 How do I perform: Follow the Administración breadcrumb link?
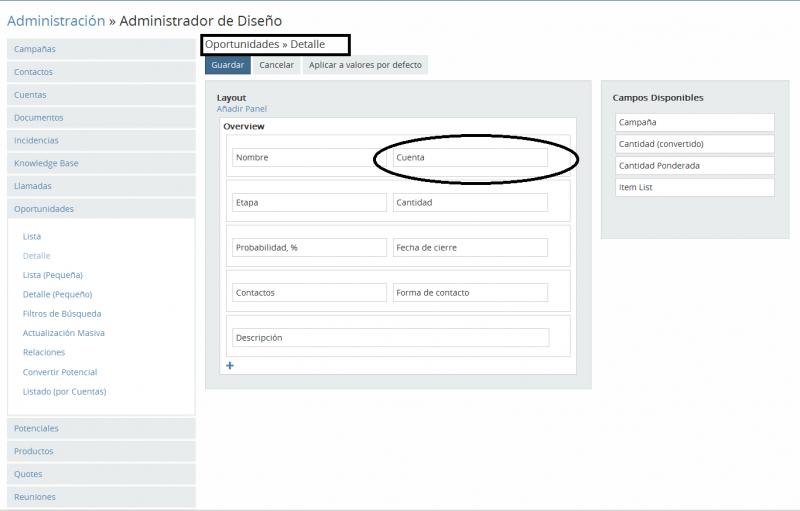point(56,21)
